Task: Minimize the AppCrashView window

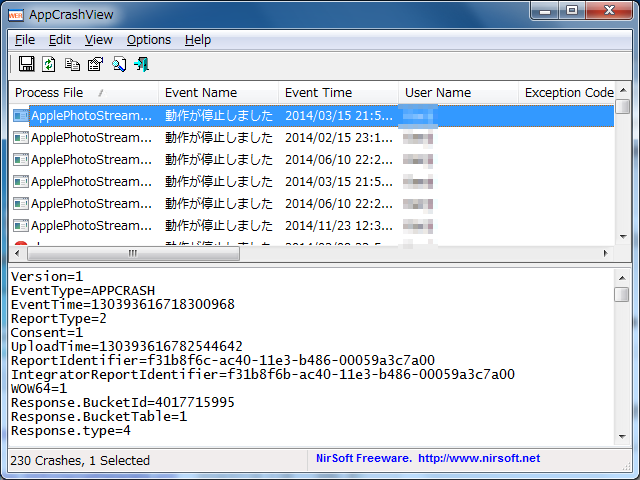Action: coord(545,11)
